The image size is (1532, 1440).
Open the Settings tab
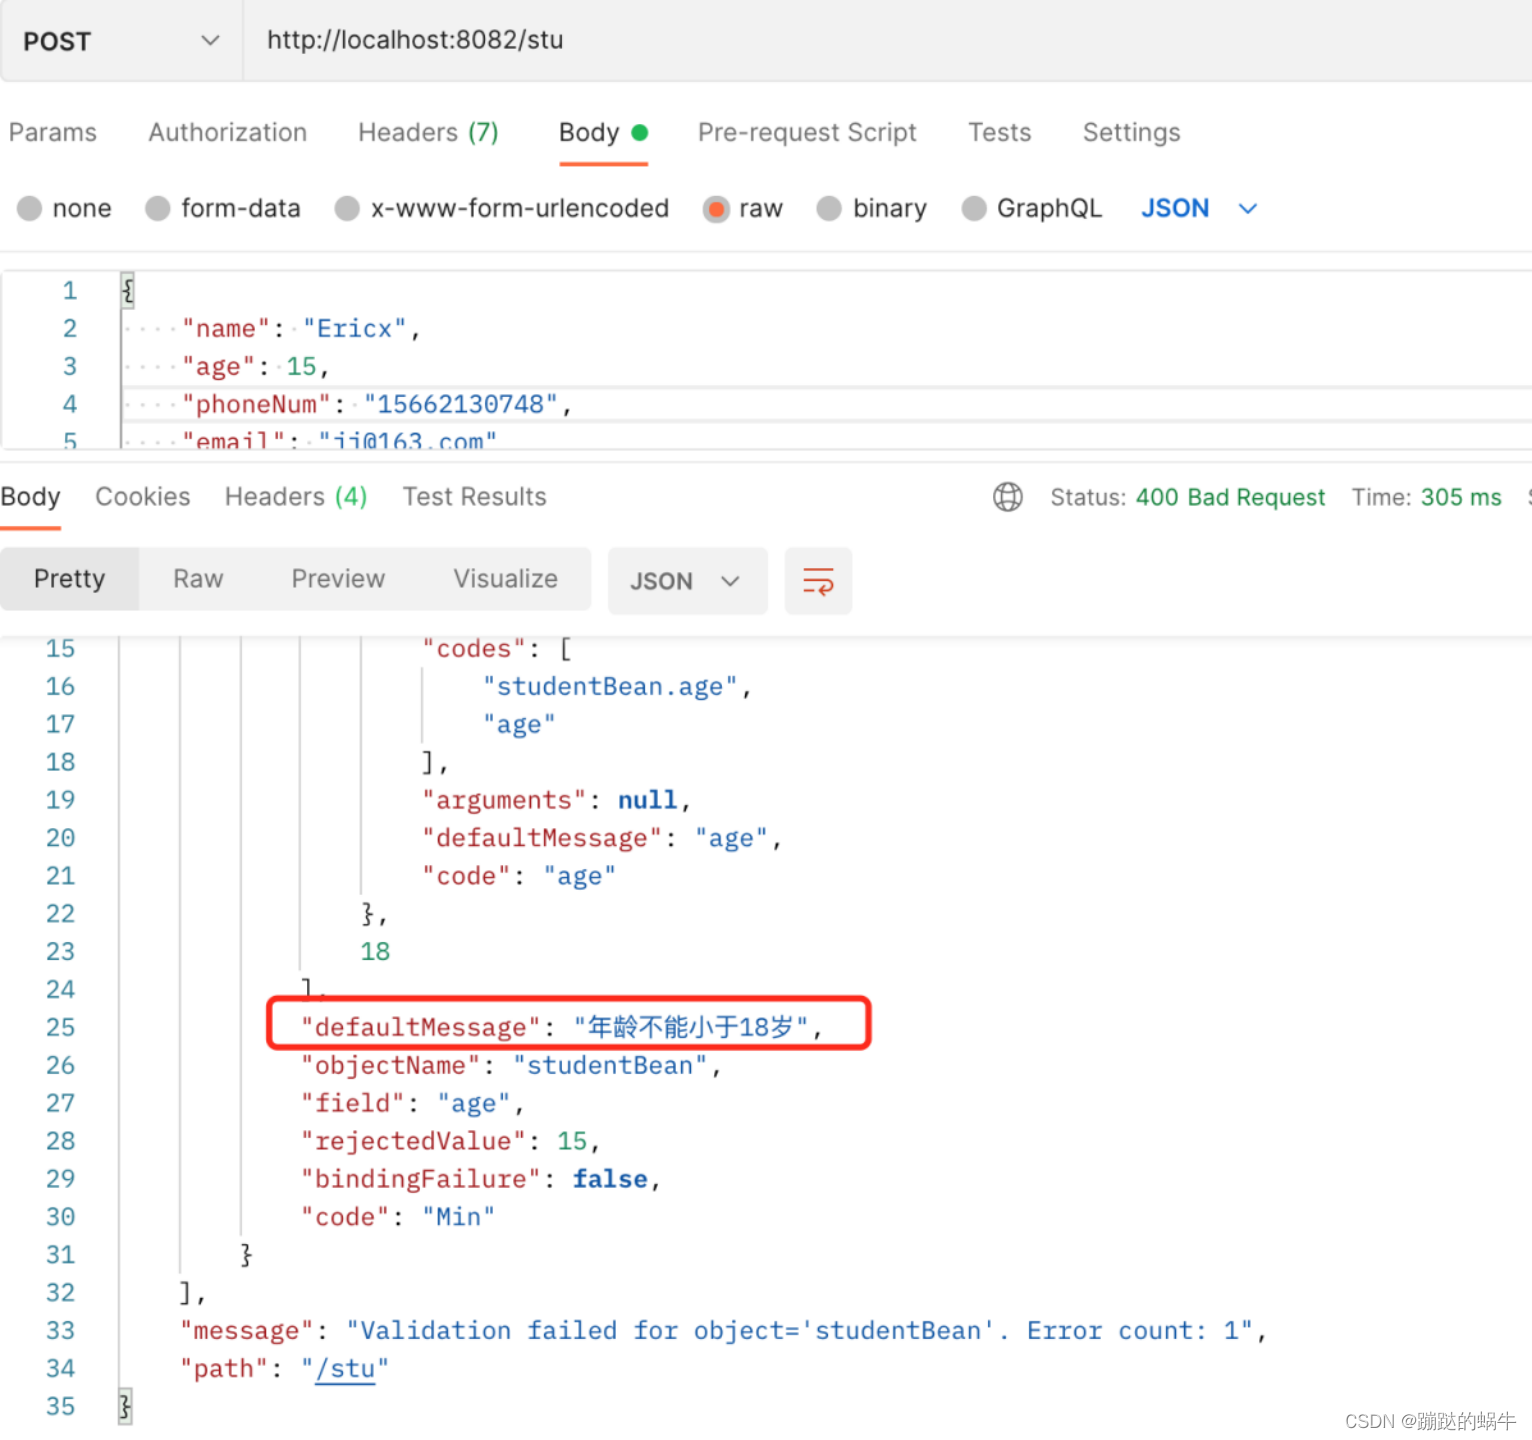point(1131,132)
